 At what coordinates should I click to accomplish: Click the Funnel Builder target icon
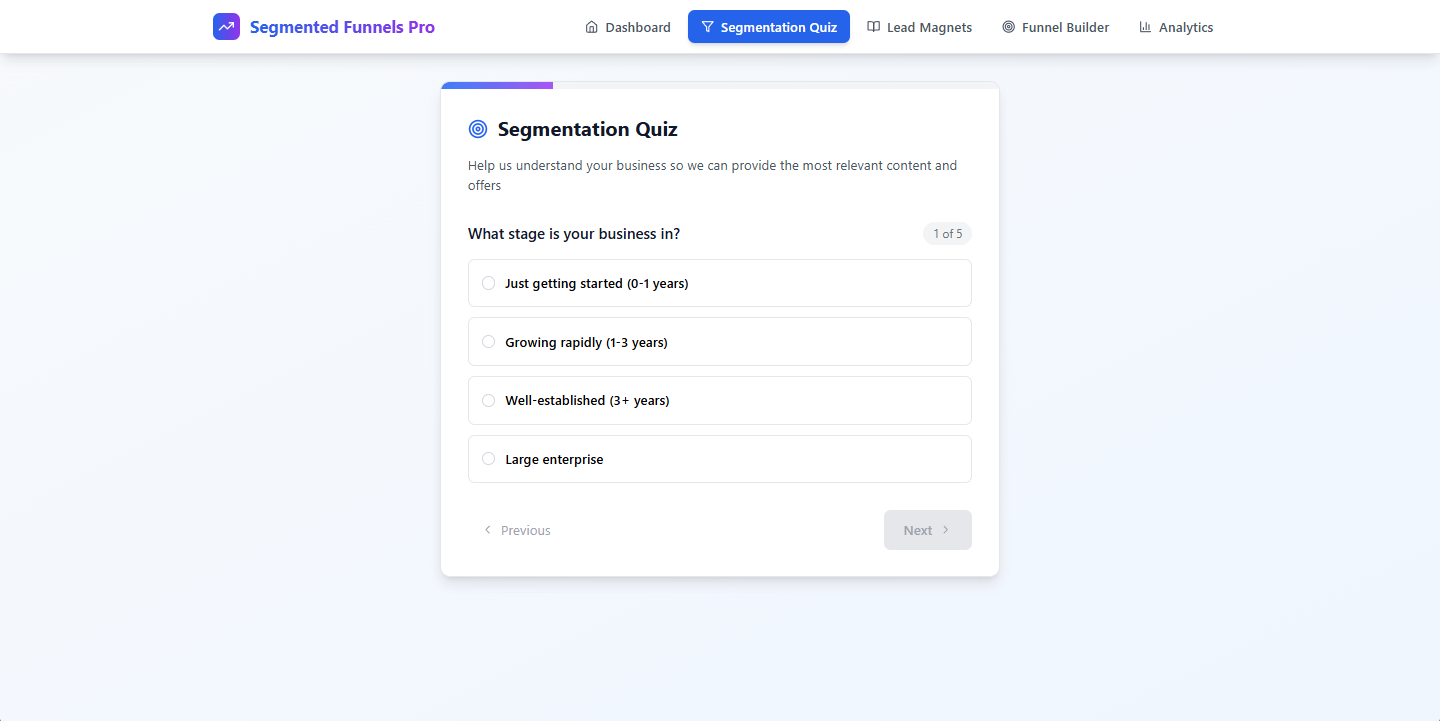click(x=1008, y=27)
